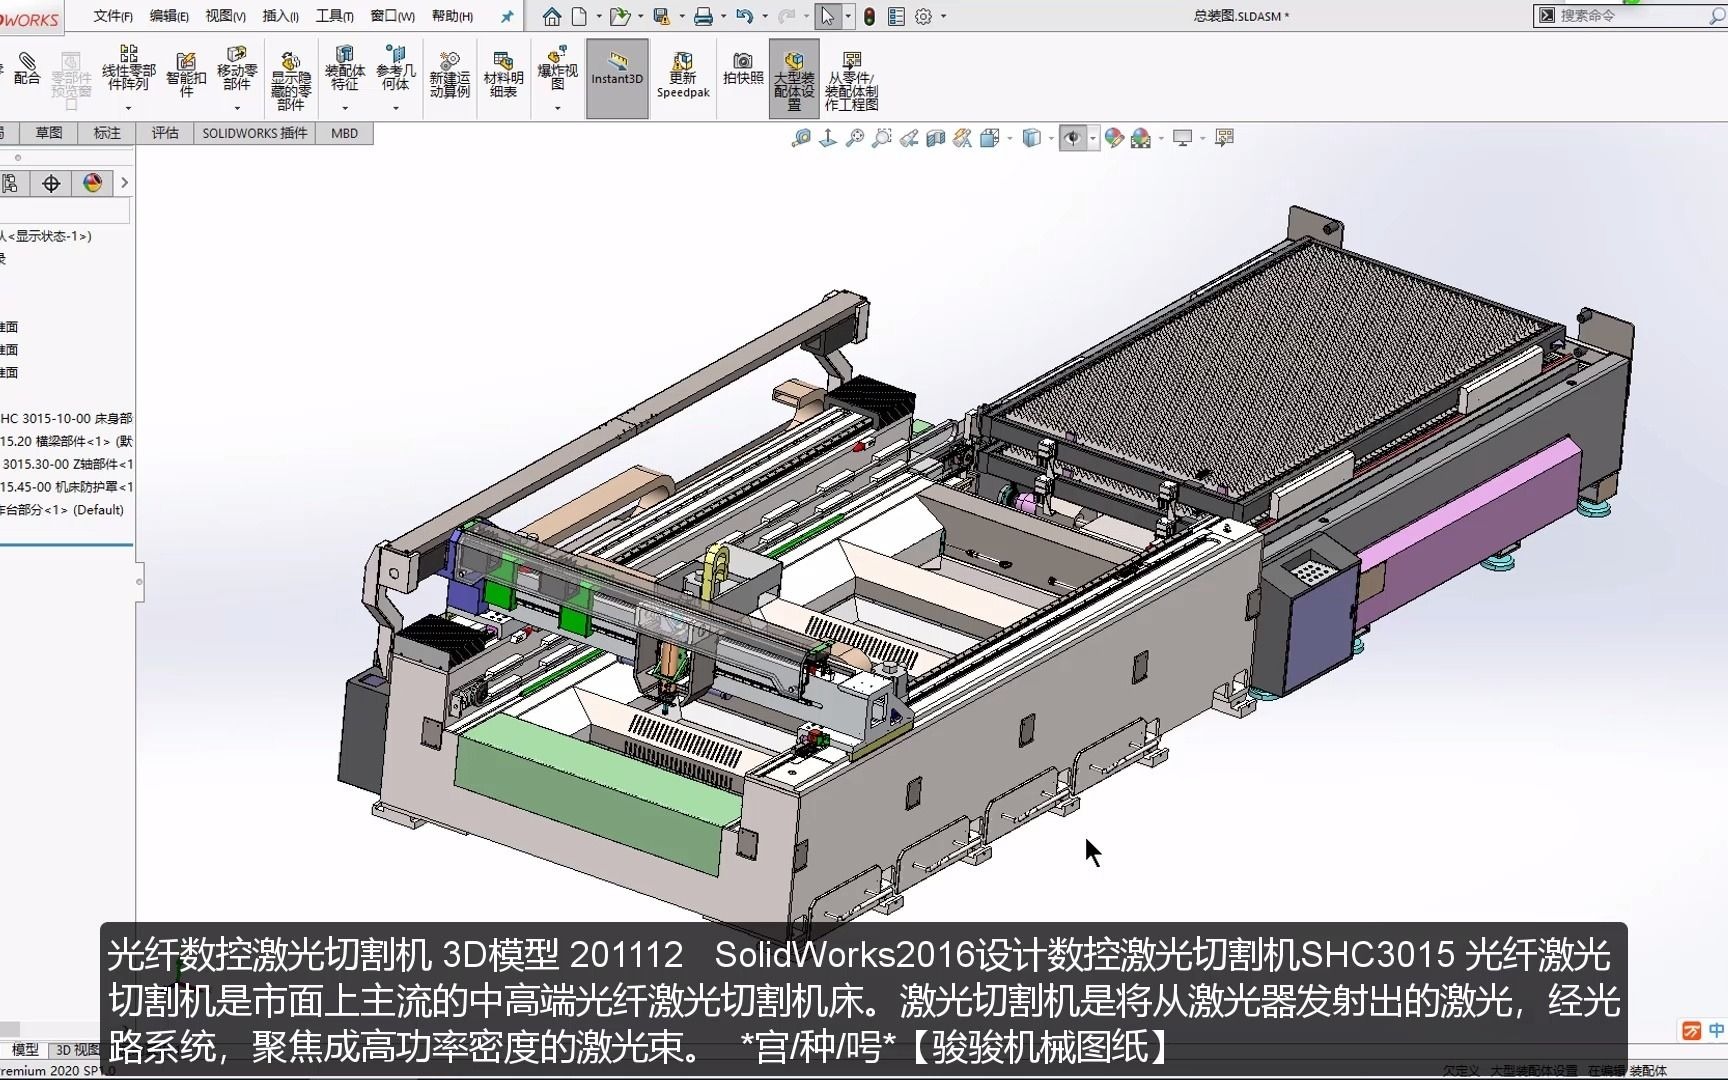Switch to the MBD tab
This screenshot has height=1080, width=1728.
tap(344, 133)
